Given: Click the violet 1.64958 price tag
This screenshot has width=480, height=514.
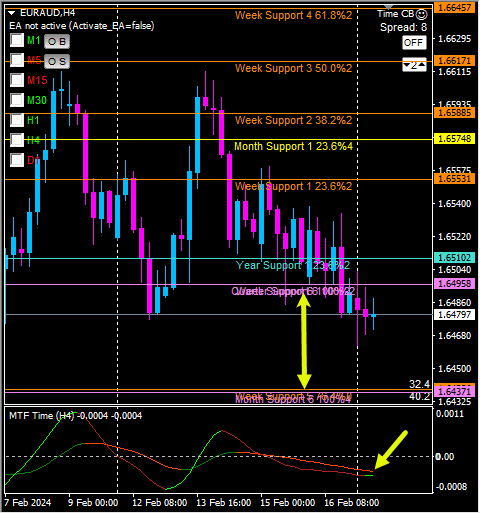Looking at the screenshot, I should pyautogui.click(x=454, y=284).
